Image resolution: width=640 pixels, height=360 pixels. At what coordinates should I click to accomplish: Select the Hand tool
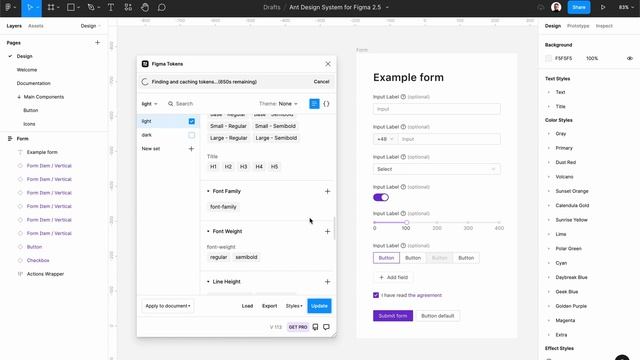pyautogui.click(x=145, y=7)
